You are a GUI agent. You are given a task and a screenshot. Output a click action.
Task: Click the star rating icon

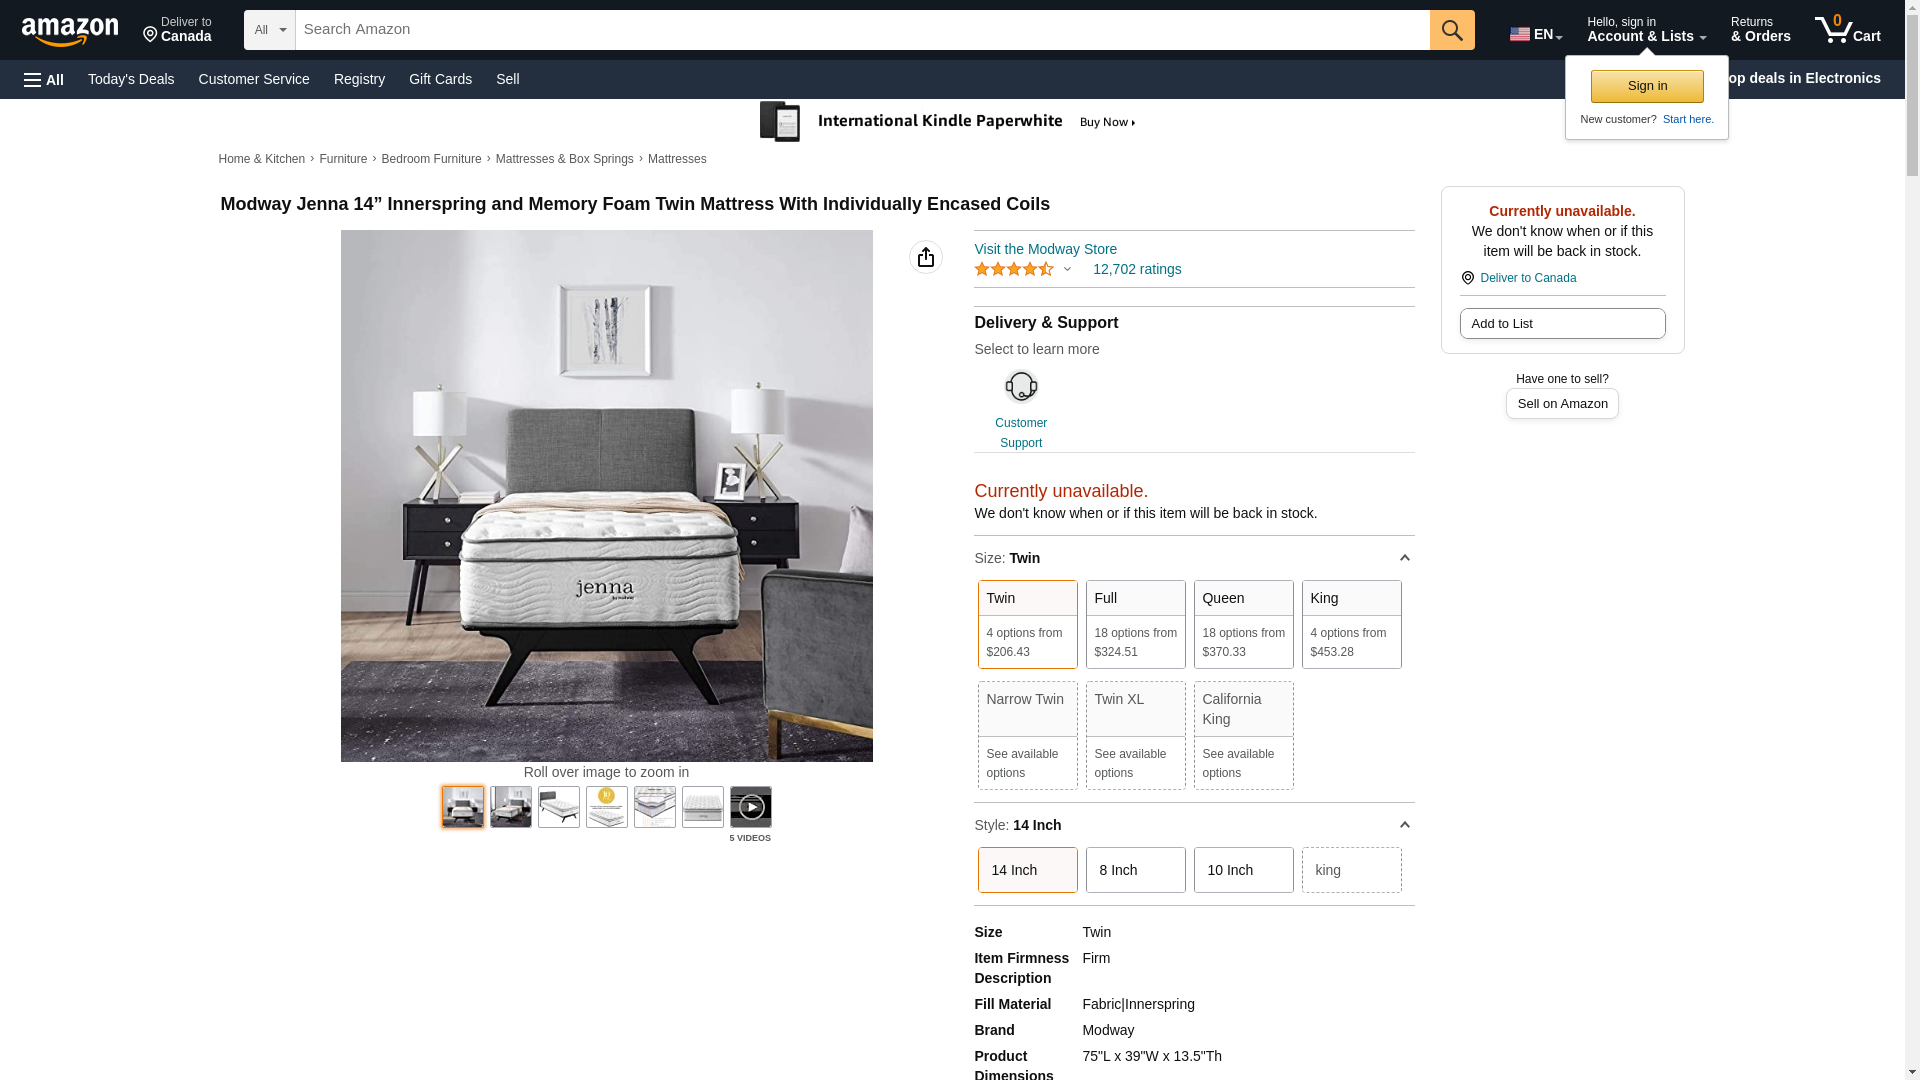point(1014,269)
